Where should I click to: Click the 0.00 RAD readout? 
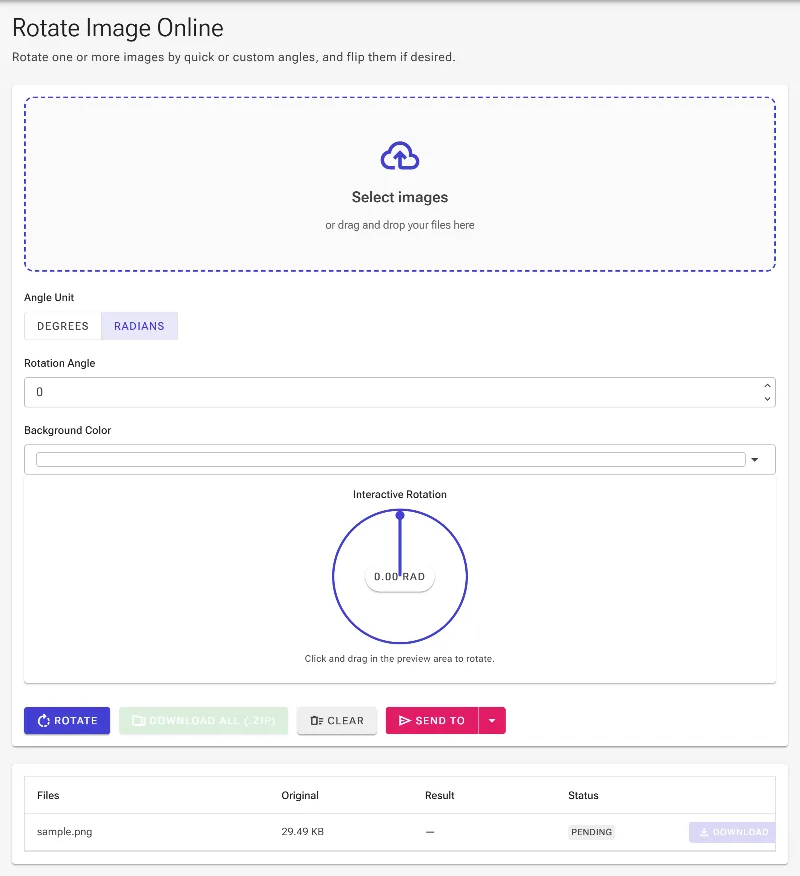click(399, 577)
